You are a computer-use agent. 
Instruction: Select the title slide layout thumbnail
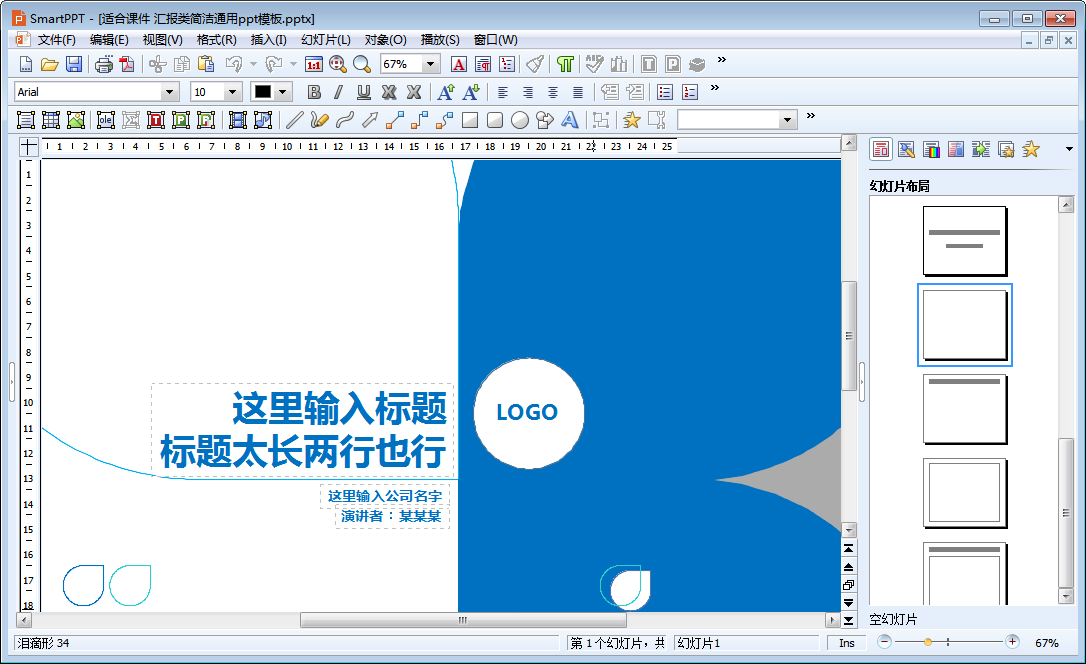(x=965, y=241)
